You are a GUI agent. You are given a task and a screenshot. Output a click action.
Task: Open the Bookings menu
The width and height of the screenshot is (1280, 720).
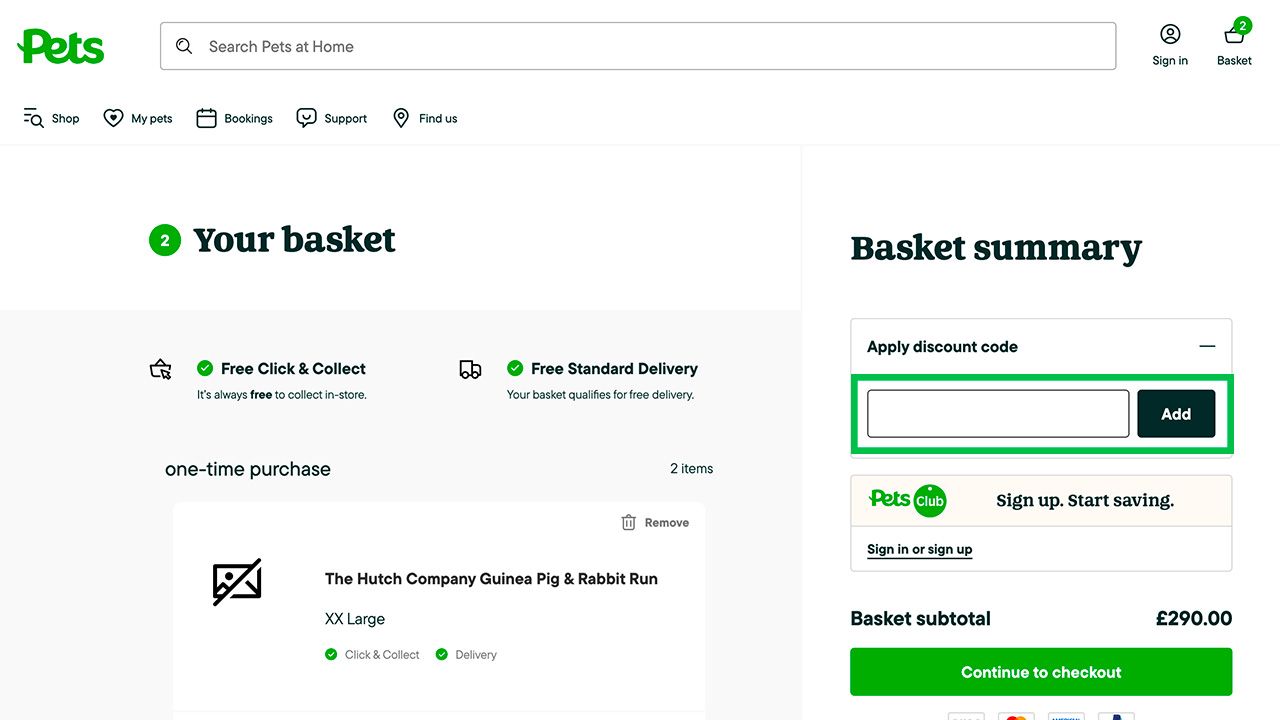pyautogui.click(x=235, y=118)
